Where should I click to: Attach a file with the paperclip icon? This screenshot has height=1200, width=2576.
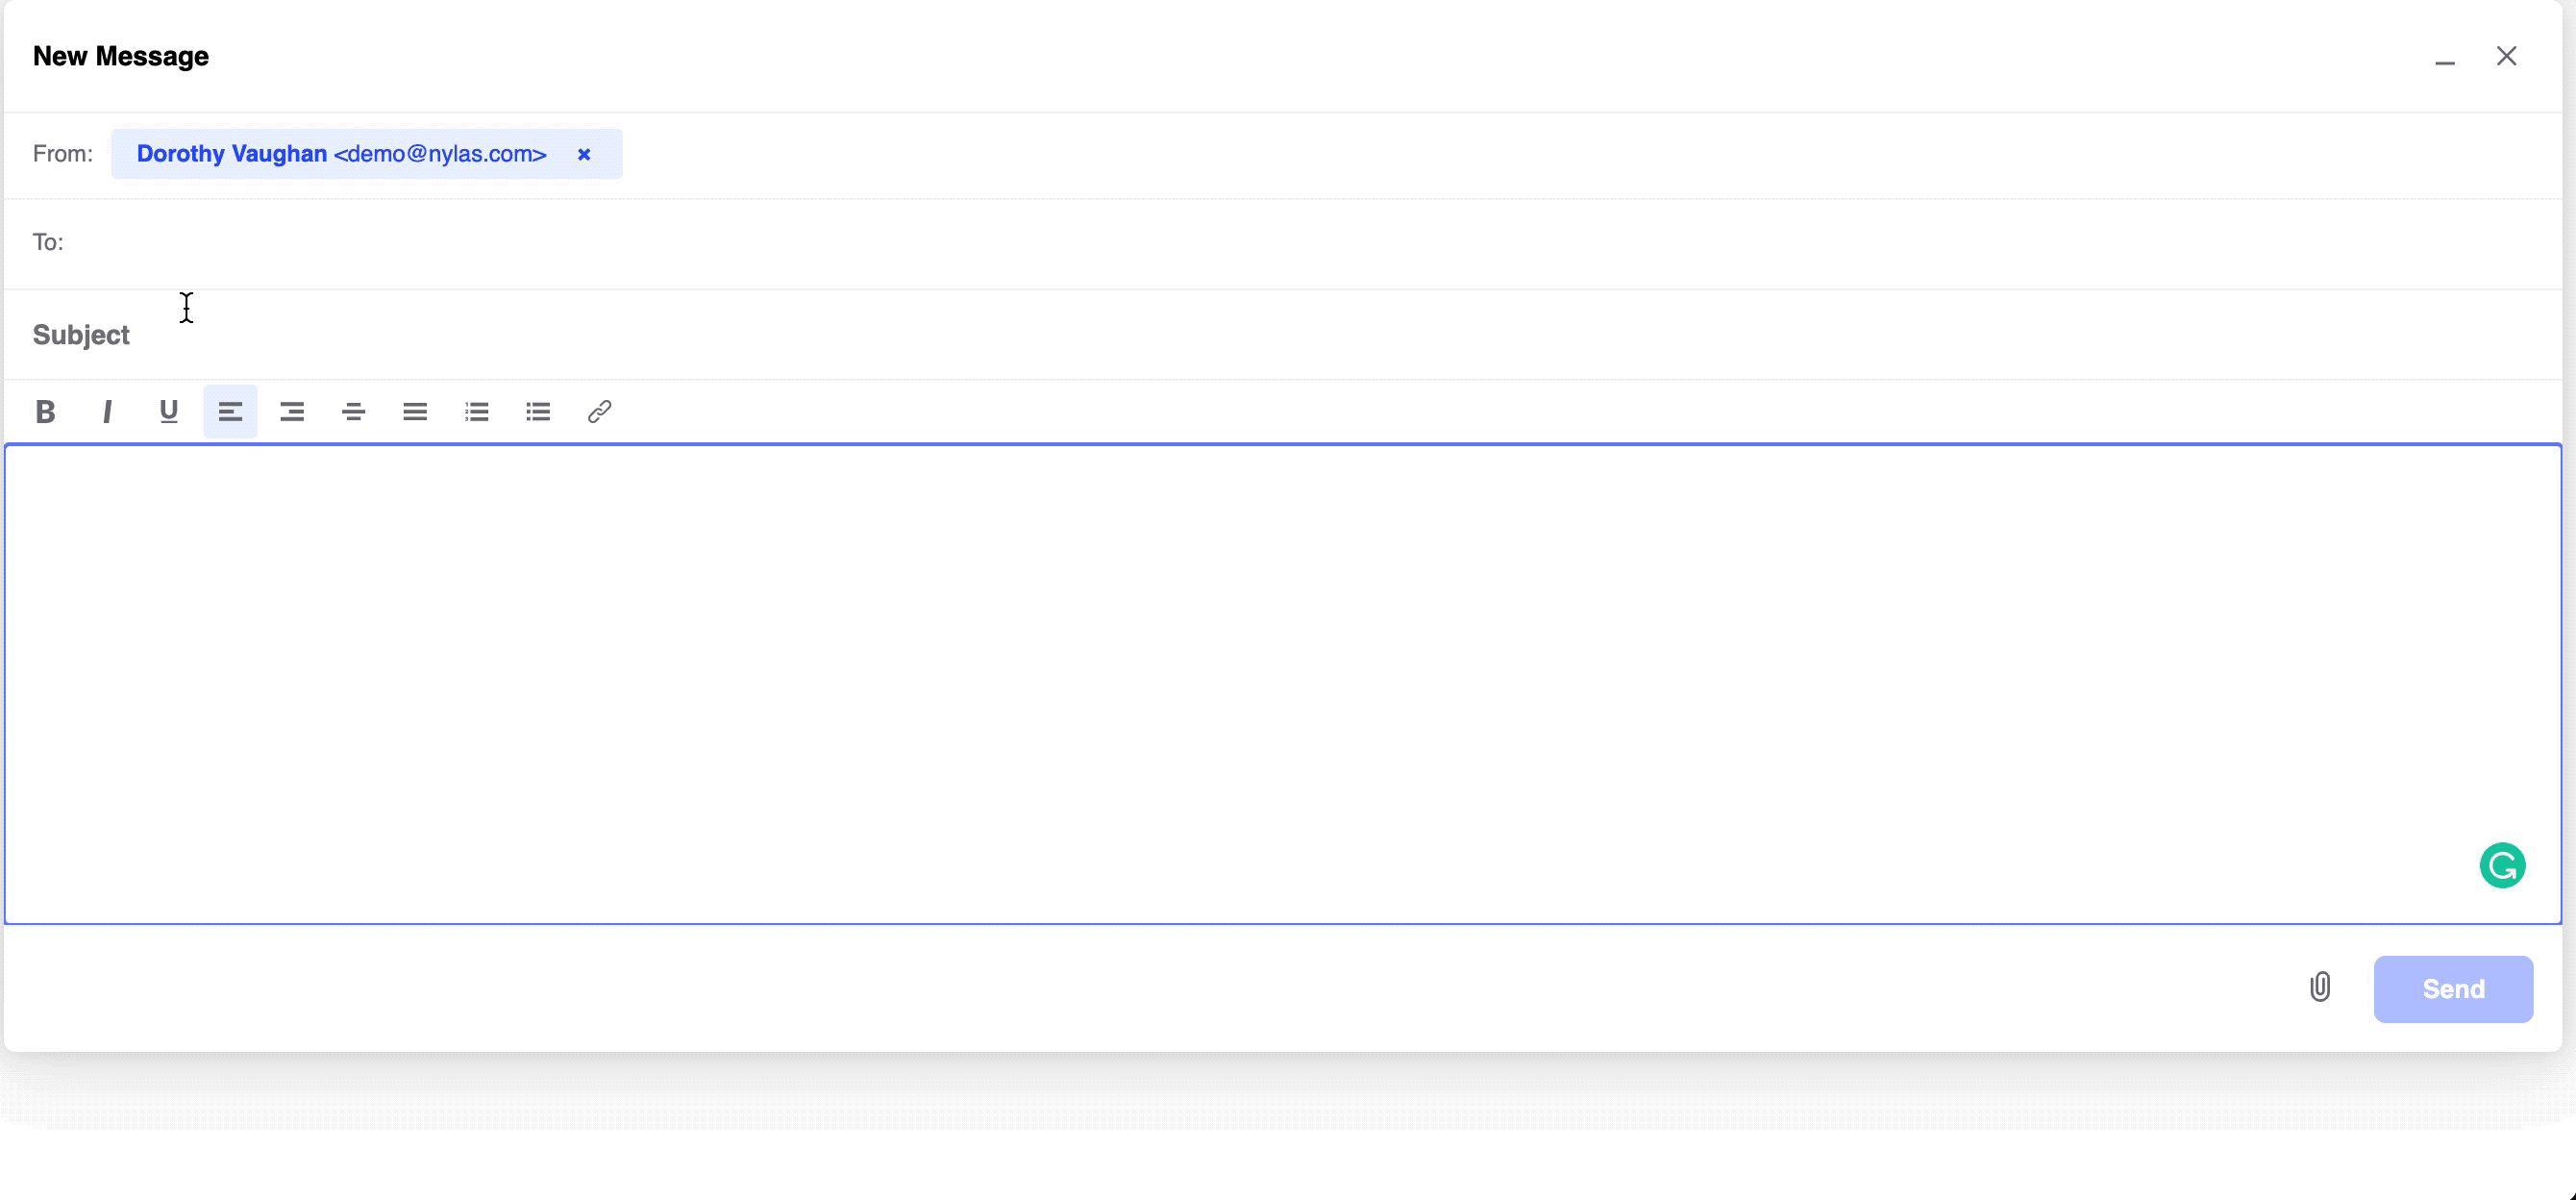[x=2320, y=987]
